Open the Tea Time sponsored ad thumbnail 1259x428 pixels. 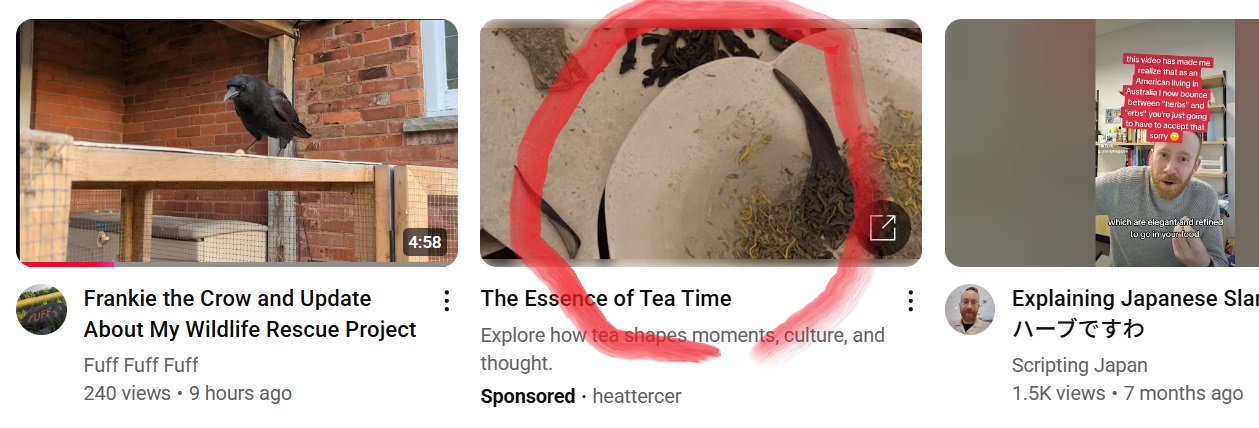click(701, 143)
